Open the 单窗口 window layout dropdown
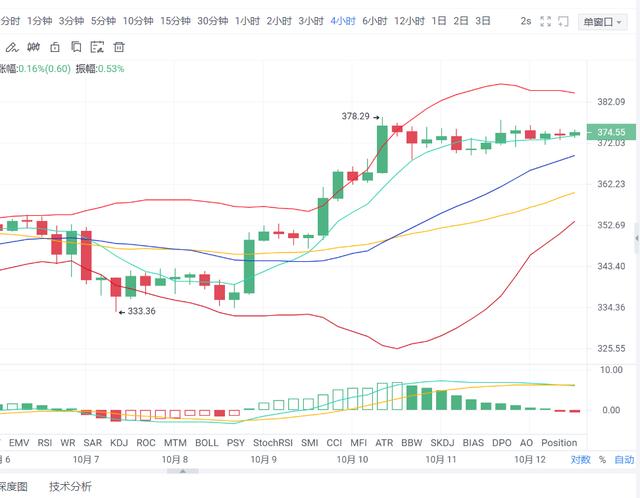 602,22
